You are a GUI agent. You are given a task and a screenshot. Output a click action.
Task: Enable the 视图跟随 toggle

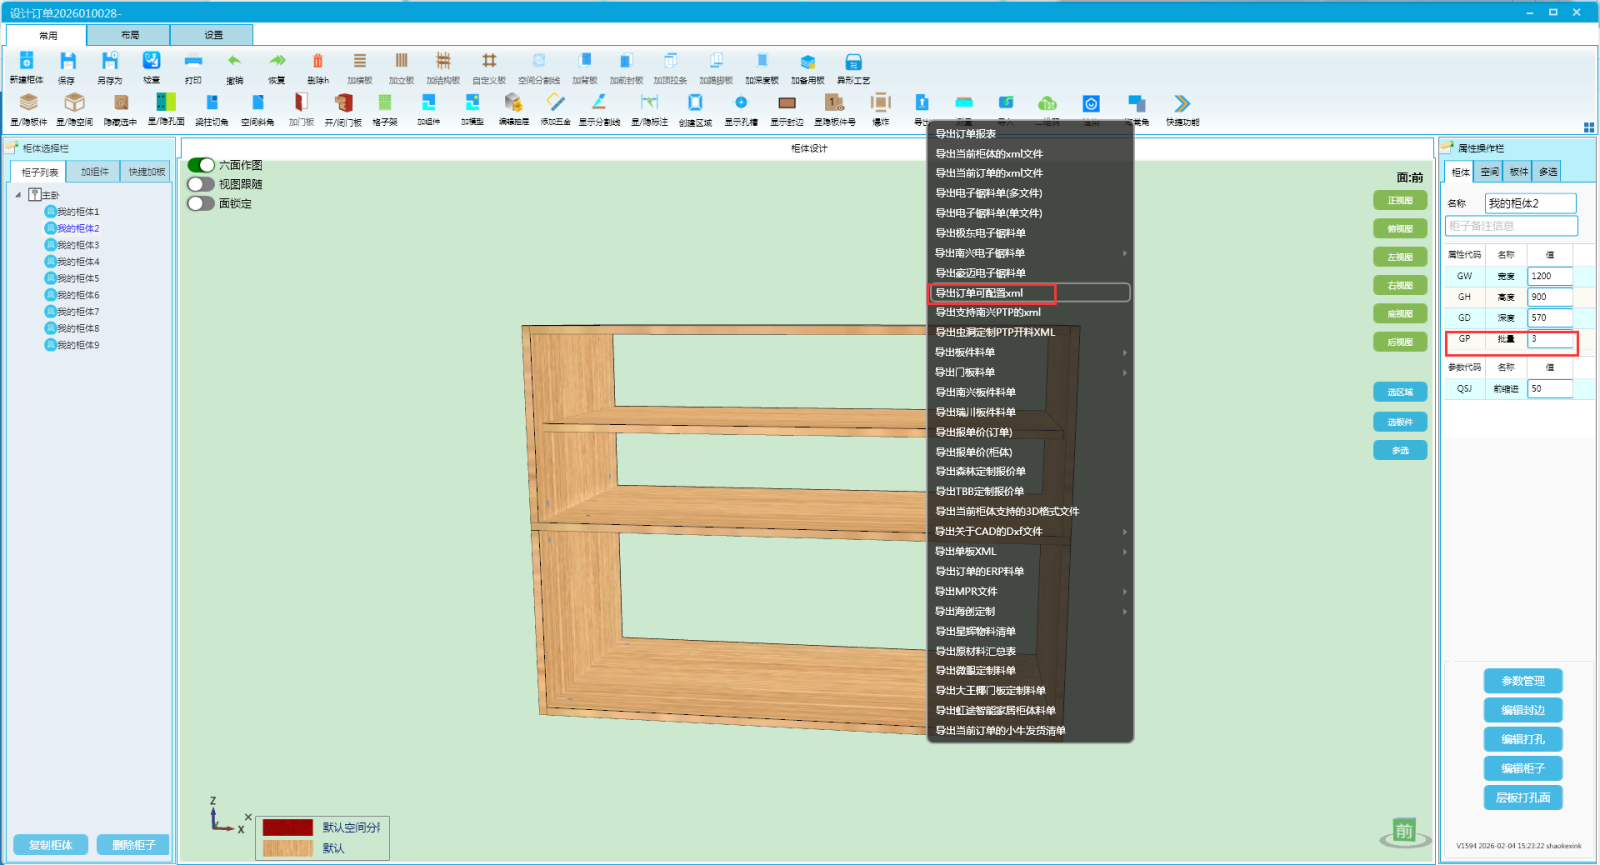click(201, 184)
